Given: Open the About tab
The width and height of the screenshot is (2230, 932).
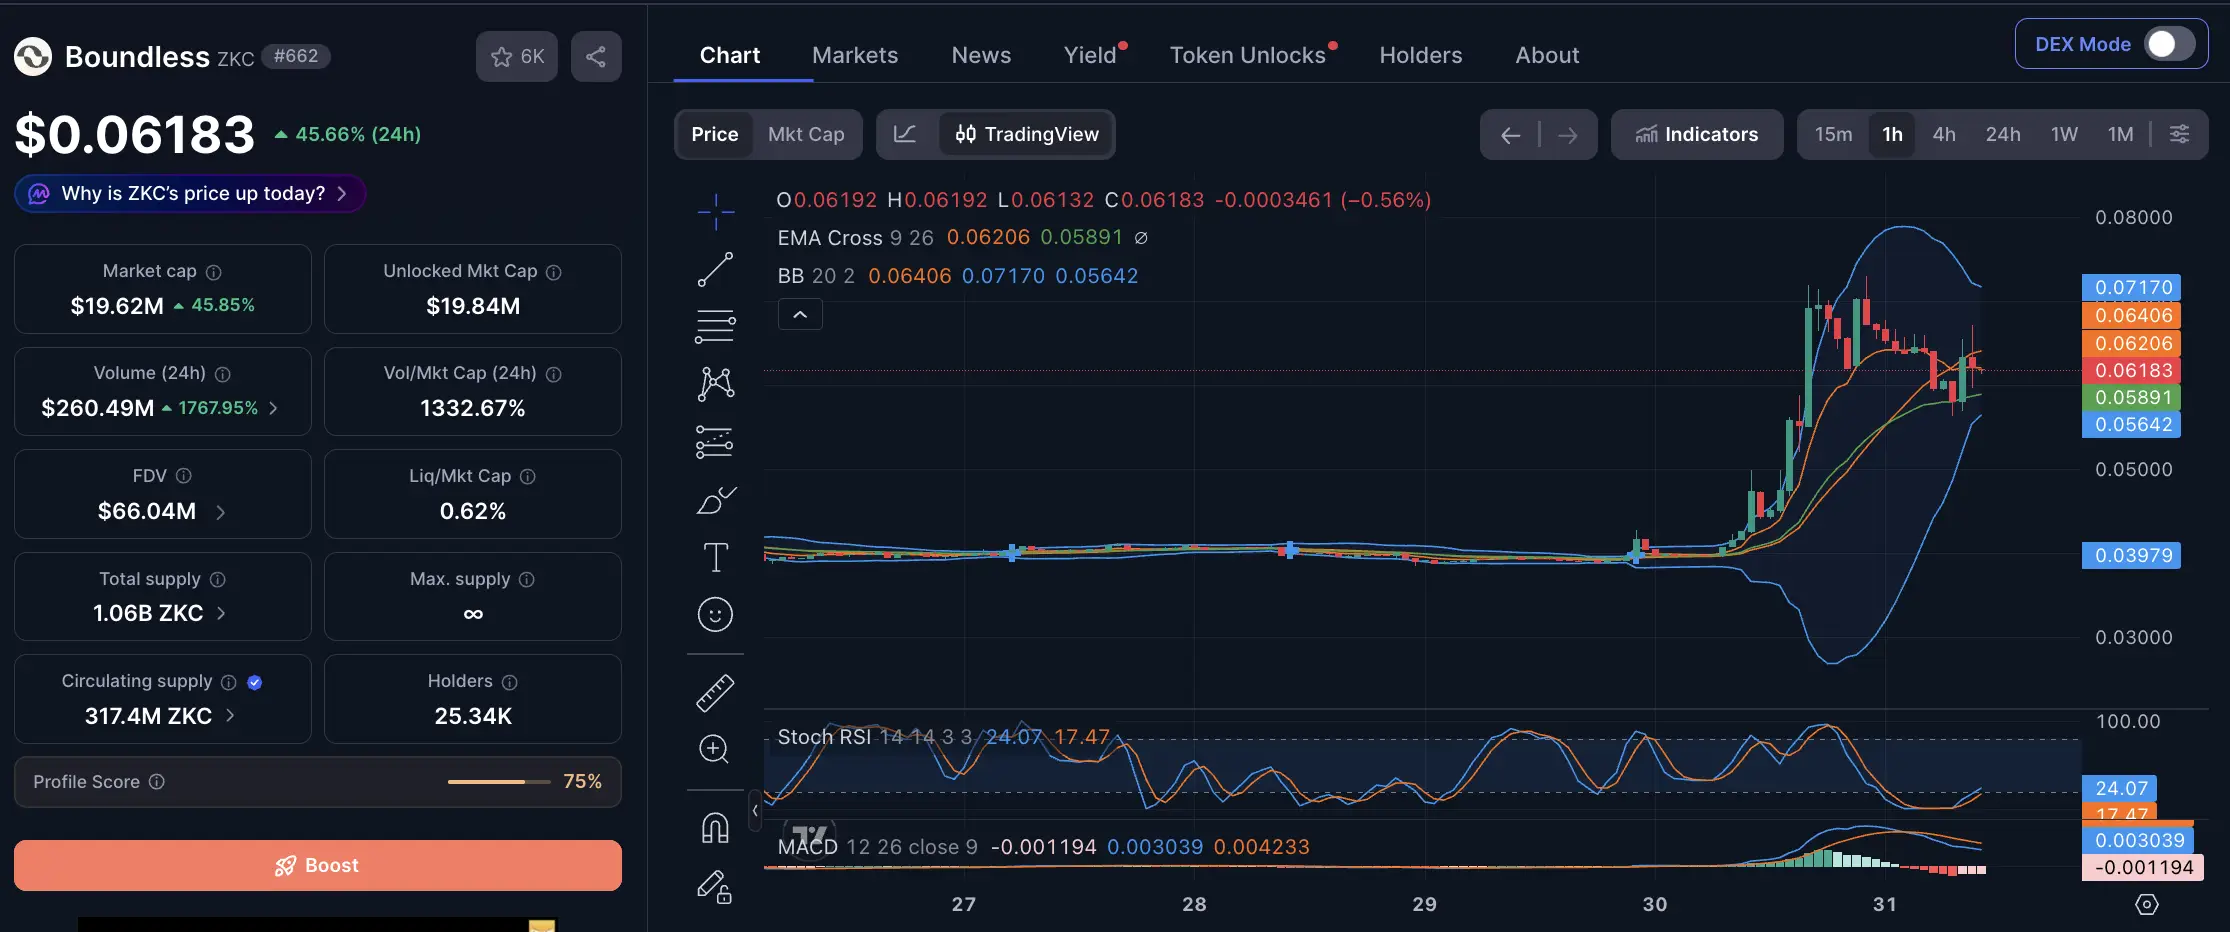Looking at the screenshot, I should tap(1547, 55).
